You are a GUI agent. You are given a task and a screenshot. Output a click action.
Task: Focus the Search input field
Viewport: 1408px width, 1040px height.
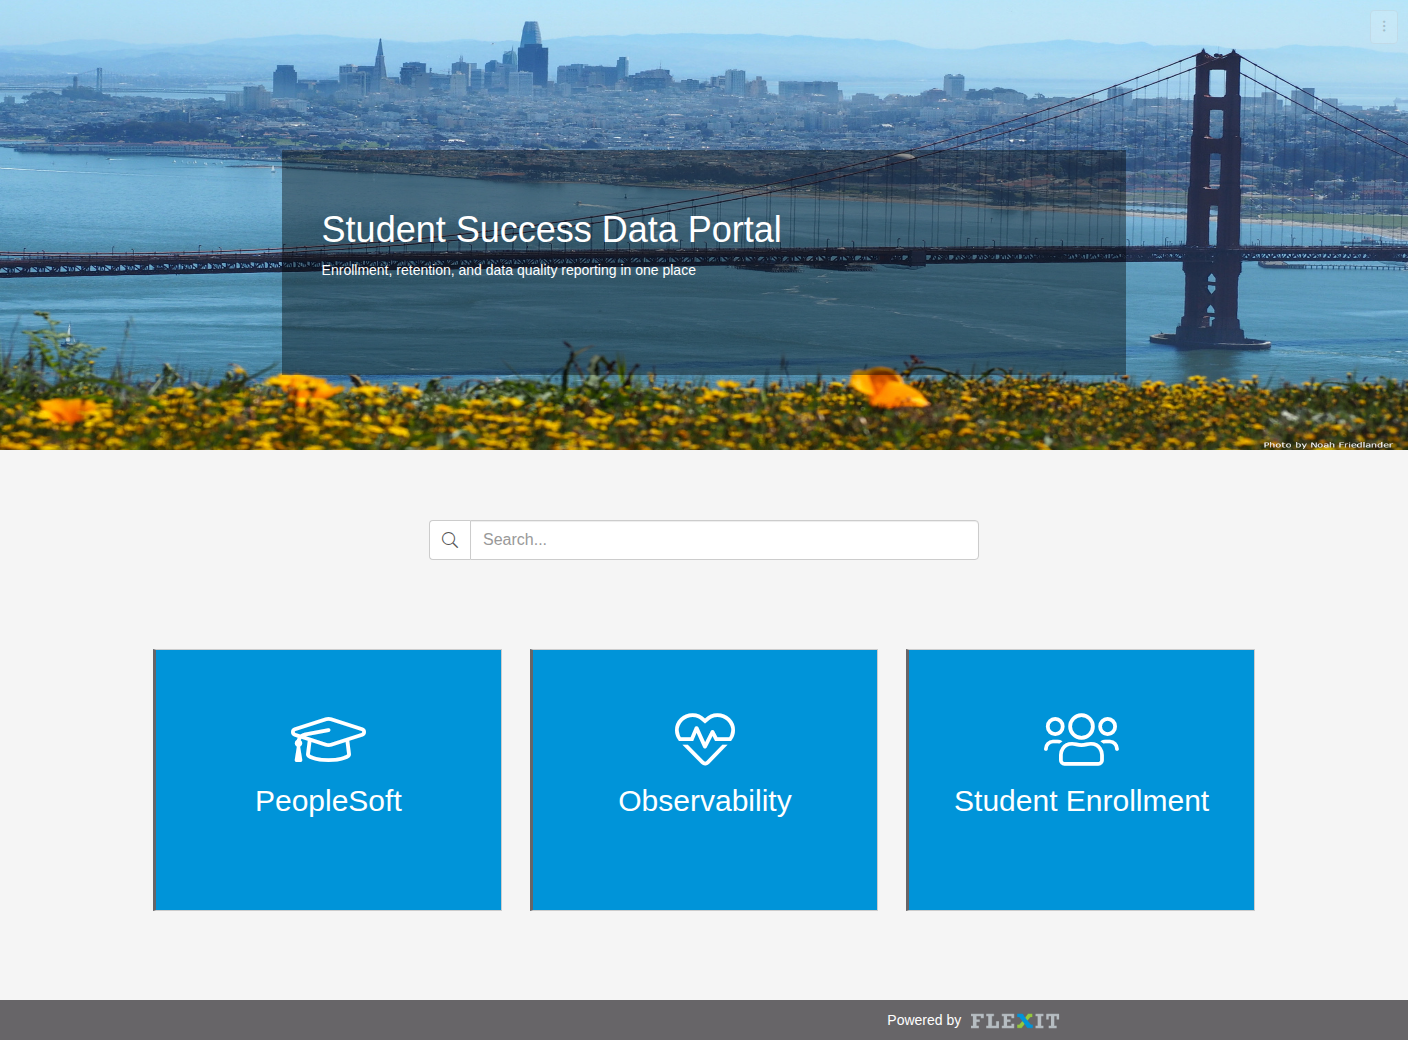coord(724,540)
